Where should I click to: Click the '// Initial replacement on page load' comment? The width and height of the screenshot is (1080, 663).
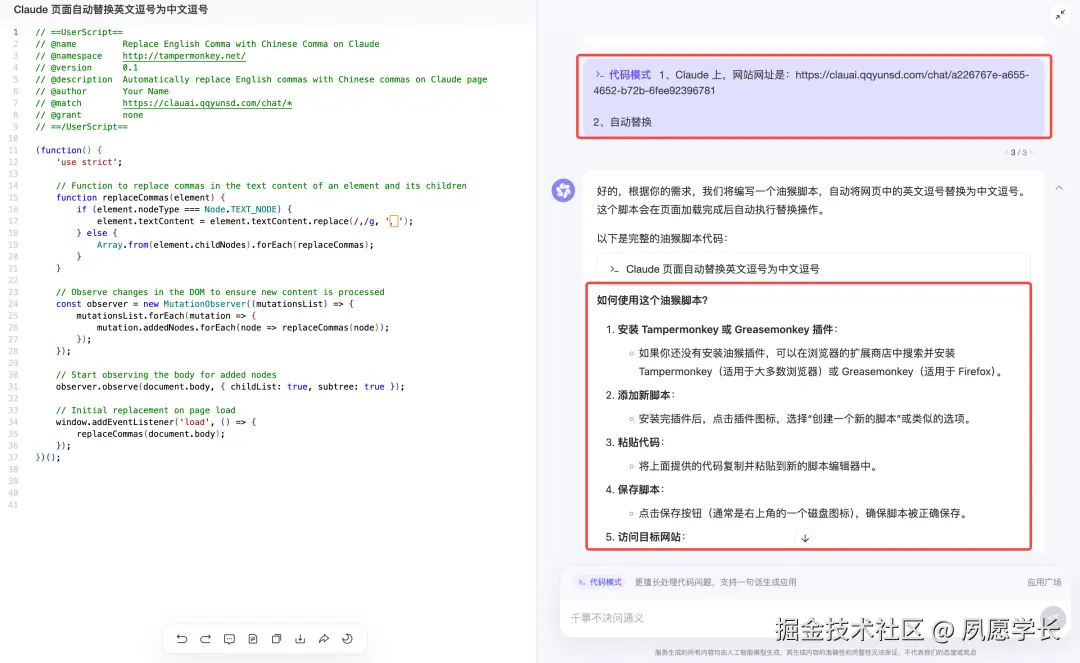pyautogui.click(x=145, y=410)
